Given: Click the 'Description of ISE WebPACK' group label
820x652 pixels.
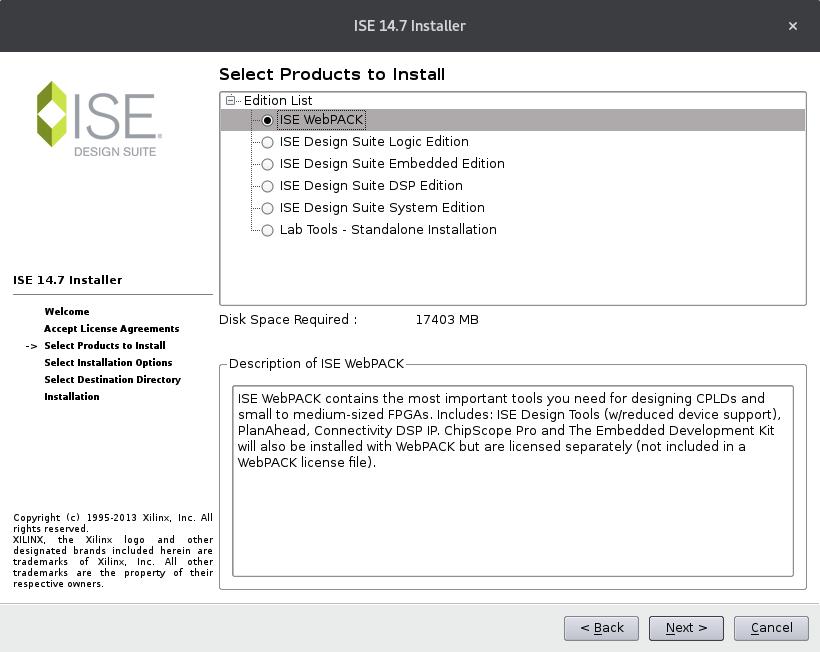Looking at the screenshot, I should [316, 363].
